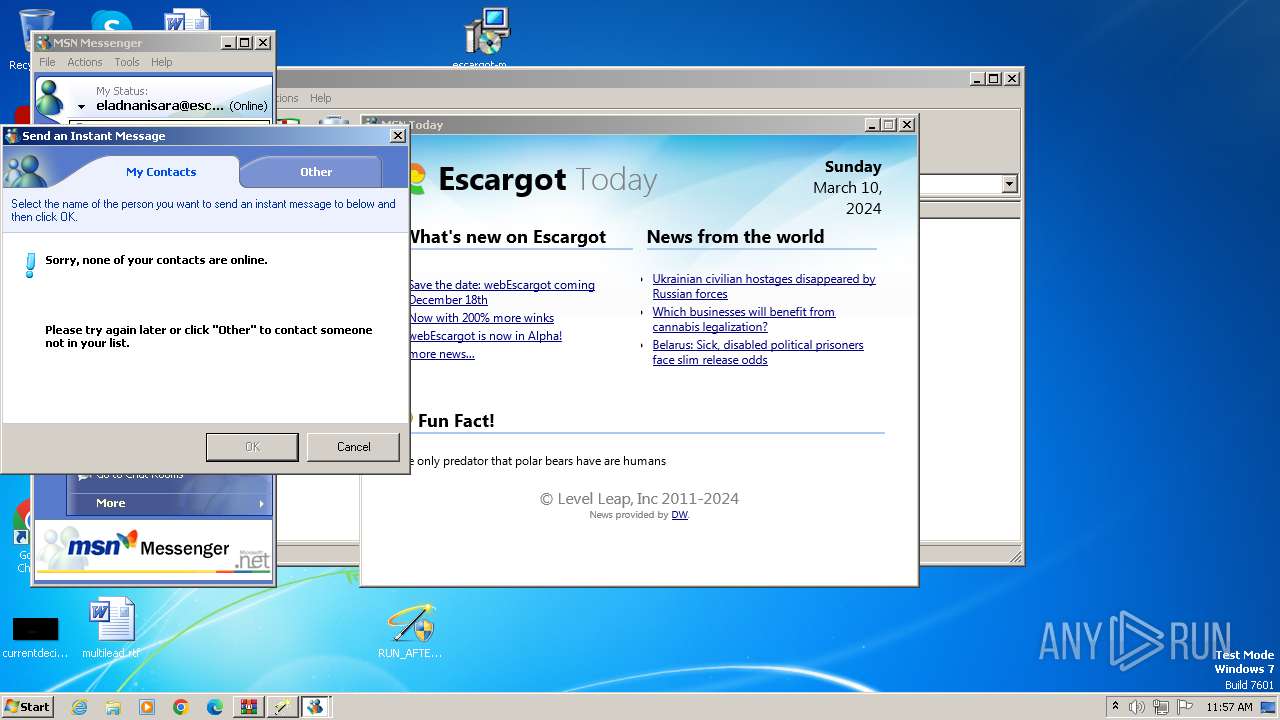This screenshot has width=1280, height=720.
Task: Open Belarus political prisoners news link
Action: click(x=757, y=352)
